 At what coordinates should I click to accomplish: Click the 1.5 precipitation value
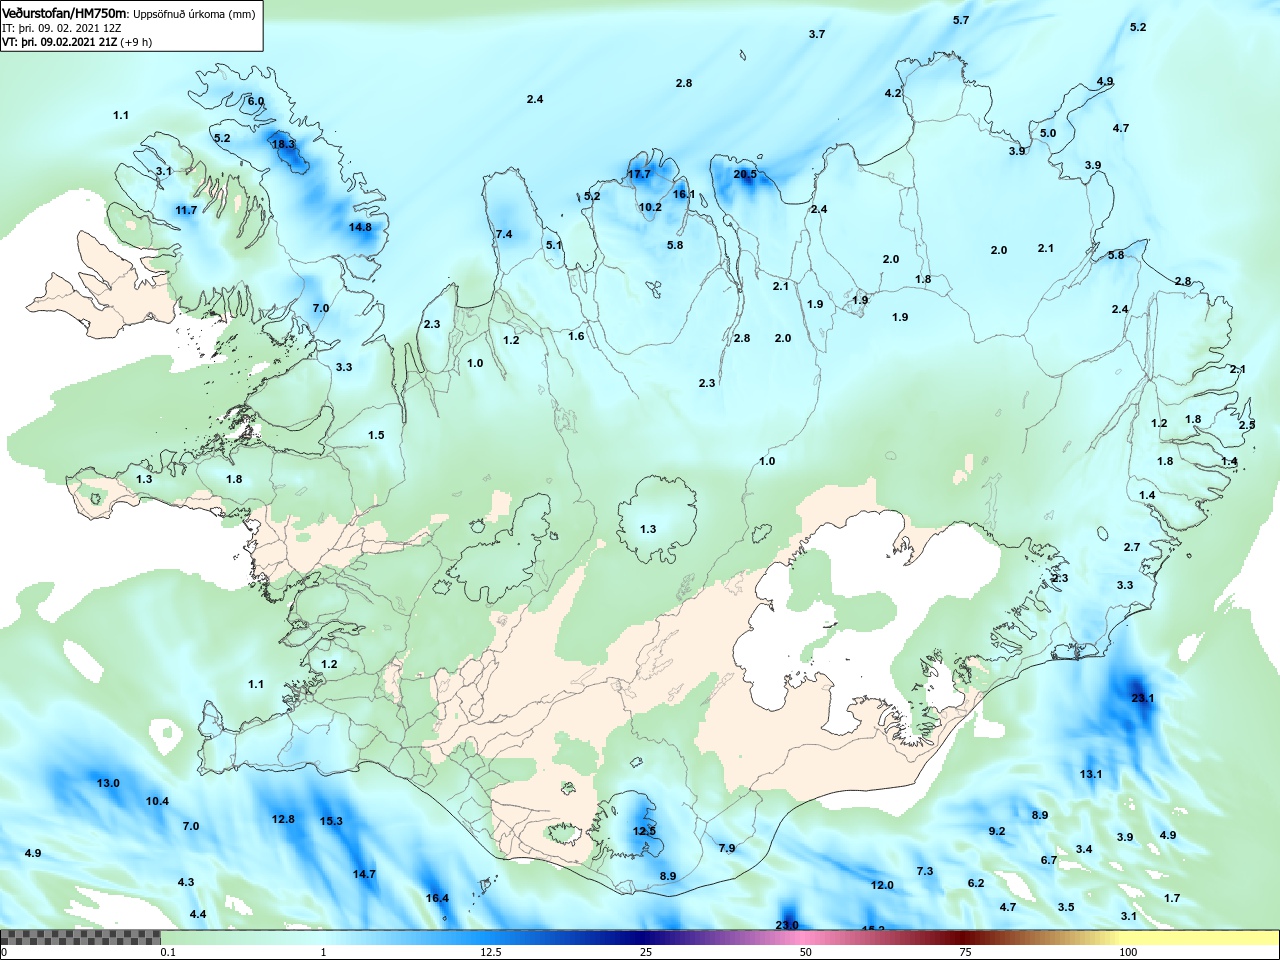click(376, 435)
